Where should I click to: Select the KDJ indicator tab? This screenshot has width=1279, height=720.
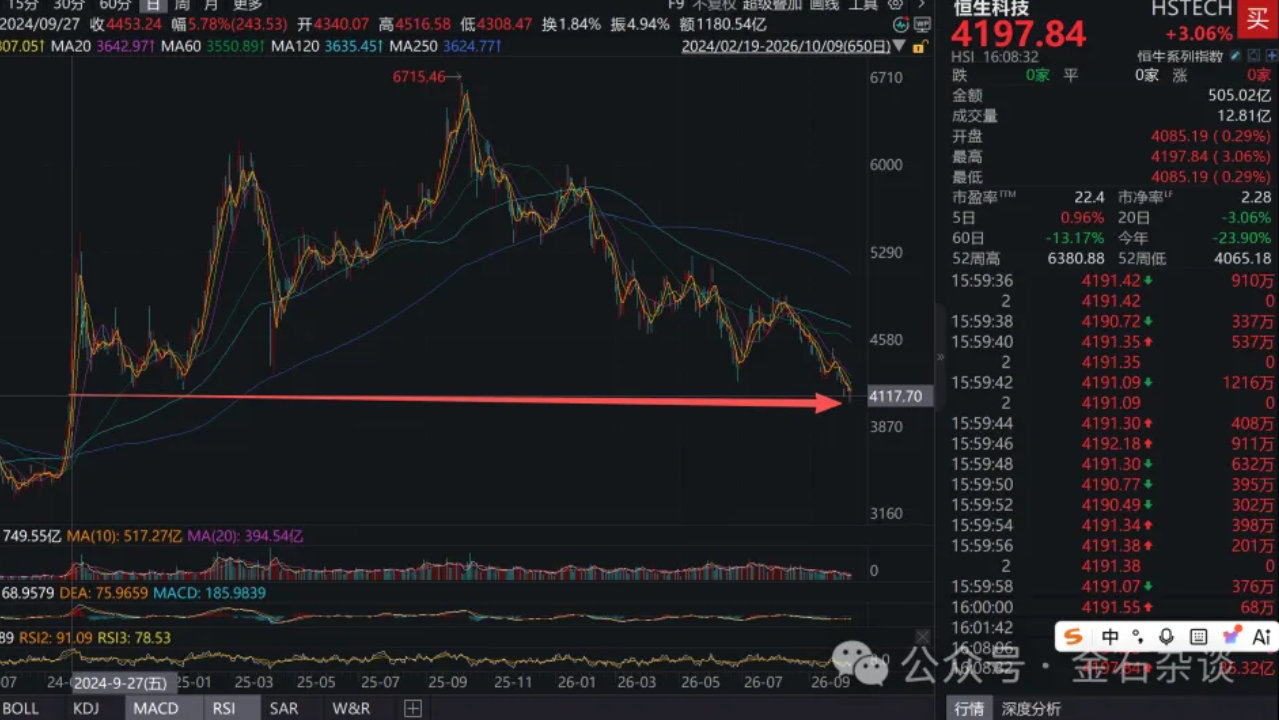[86, 708]
